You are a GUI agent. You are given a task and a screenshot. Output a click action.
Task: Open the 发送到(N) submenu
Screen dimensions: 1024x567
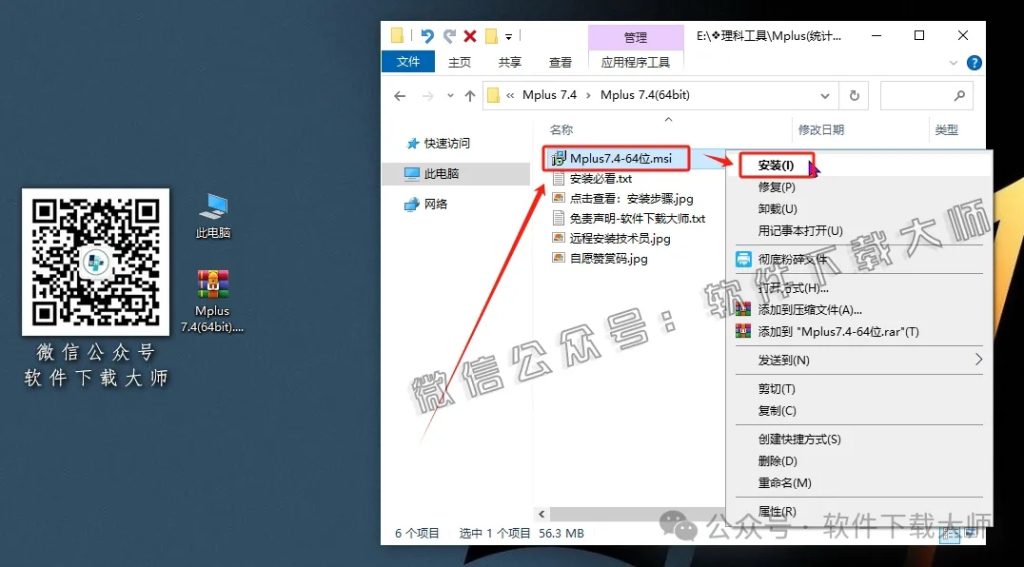tap(859, 360)
